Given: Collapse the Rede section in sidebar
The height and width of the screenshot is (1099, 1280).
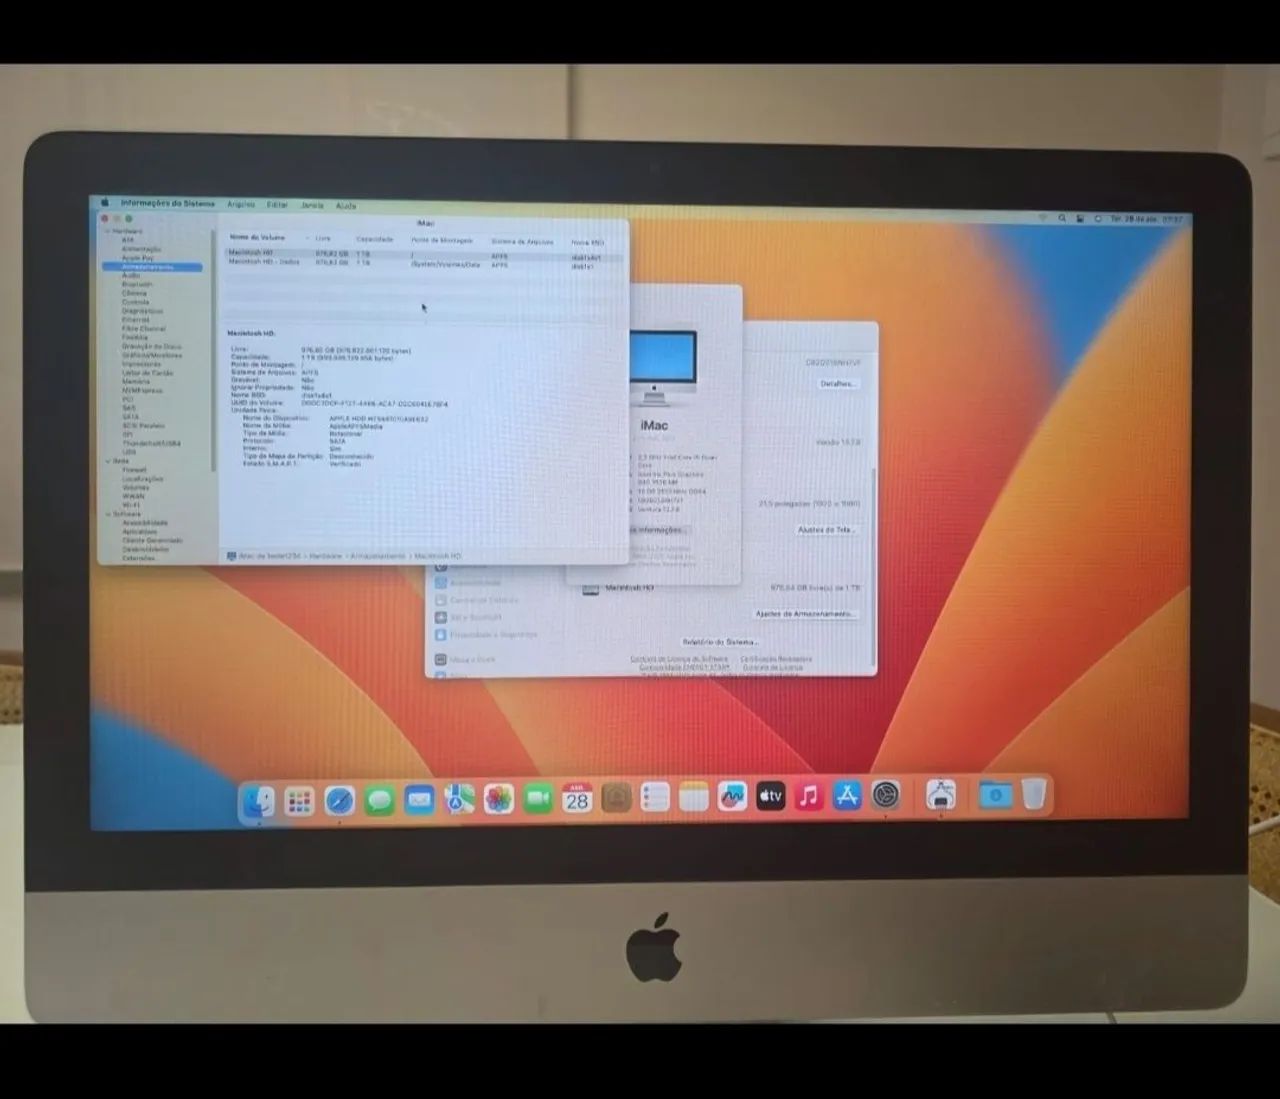Looking at the screenshot, I should [108, 461].
